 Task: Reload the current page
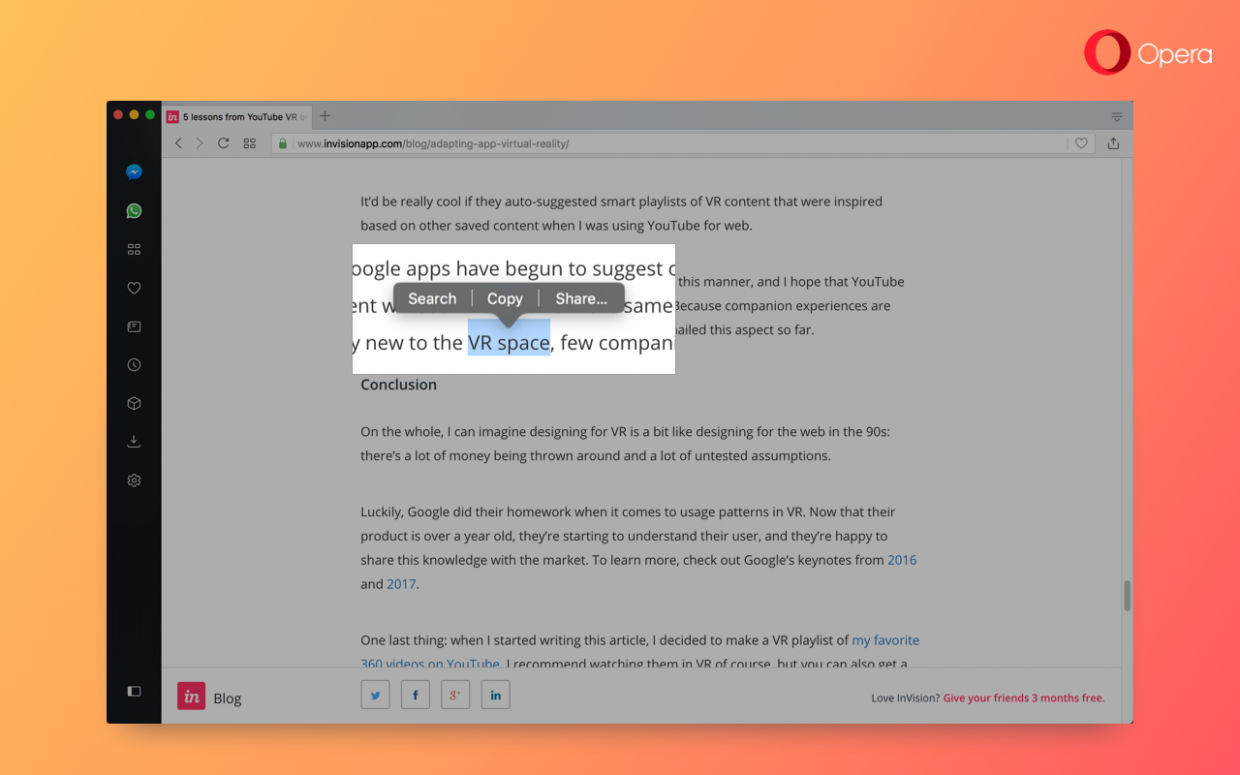pyautogui.click(x=223, y=143)
